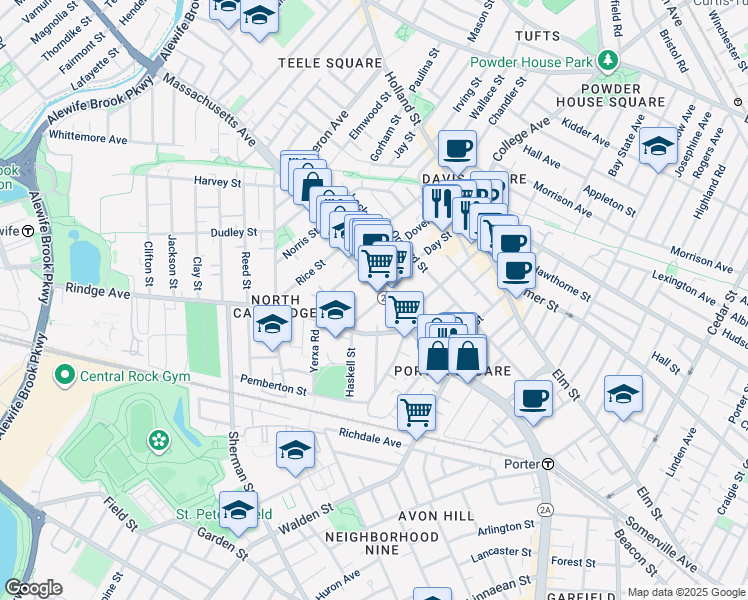Click the Rindge Ave street label
The width and height of the screenshot is (748, 600).
(x=97, y=290)
